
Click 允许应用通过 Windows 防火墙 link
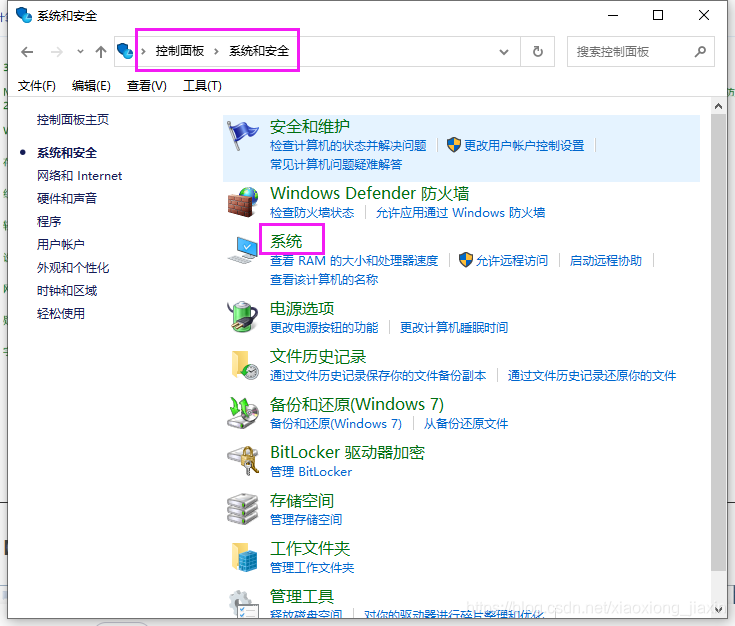pyautogui.click(x=460, y=212)
